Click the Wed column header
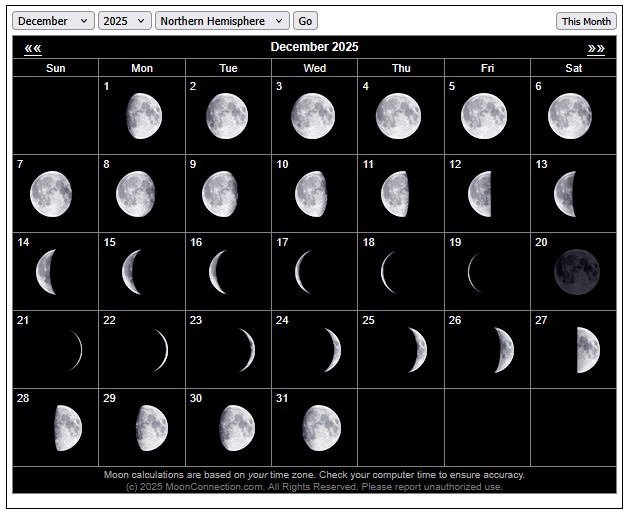This screenshot has height=515, width=628. point(314,68)
